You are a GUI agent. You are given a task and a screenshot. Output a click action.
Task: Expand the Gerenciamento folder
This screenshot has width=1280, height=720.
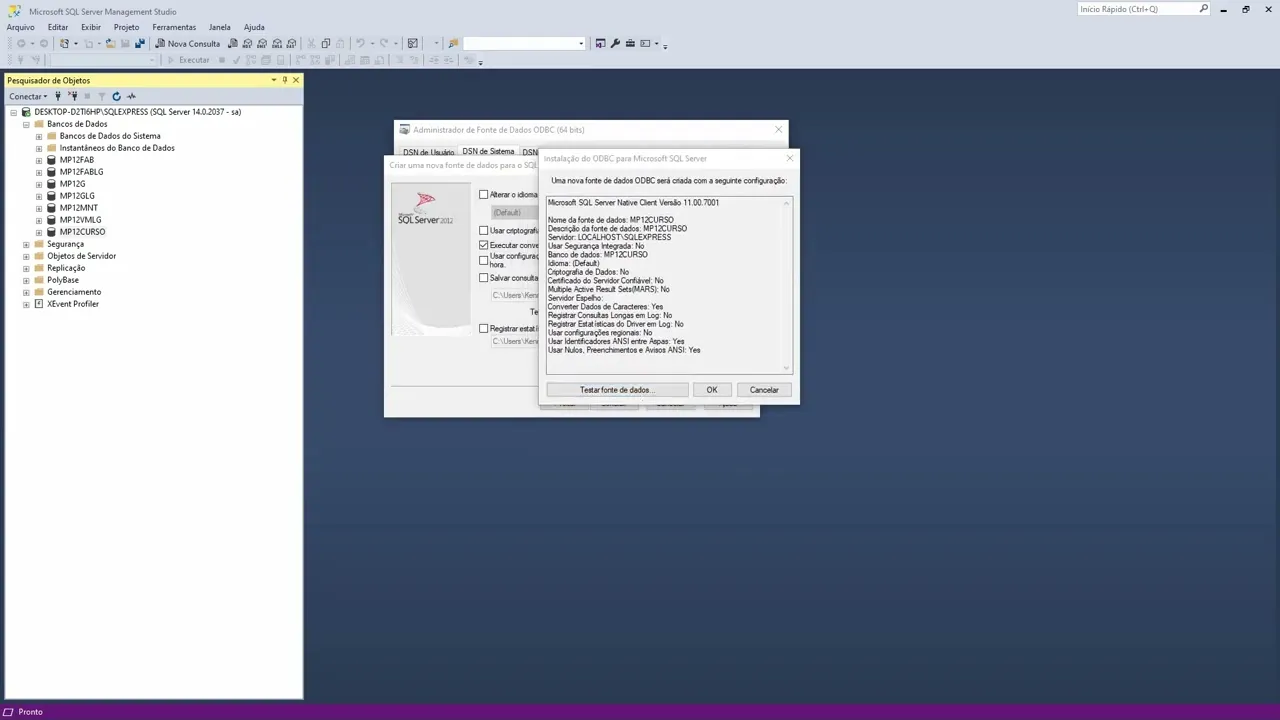point(26,292)
